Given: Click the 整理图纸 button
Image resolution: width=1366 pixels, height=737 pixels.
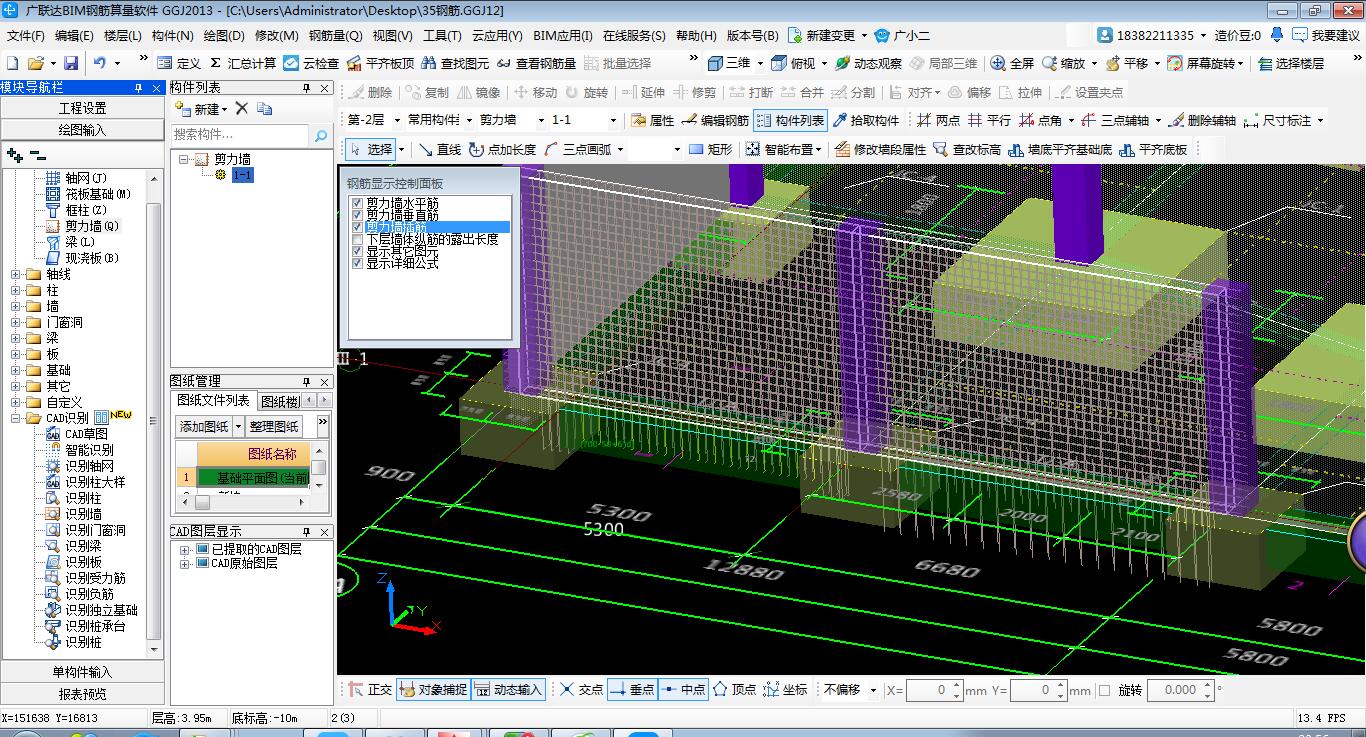Looking at the screenshot, I should coord(274,427).
